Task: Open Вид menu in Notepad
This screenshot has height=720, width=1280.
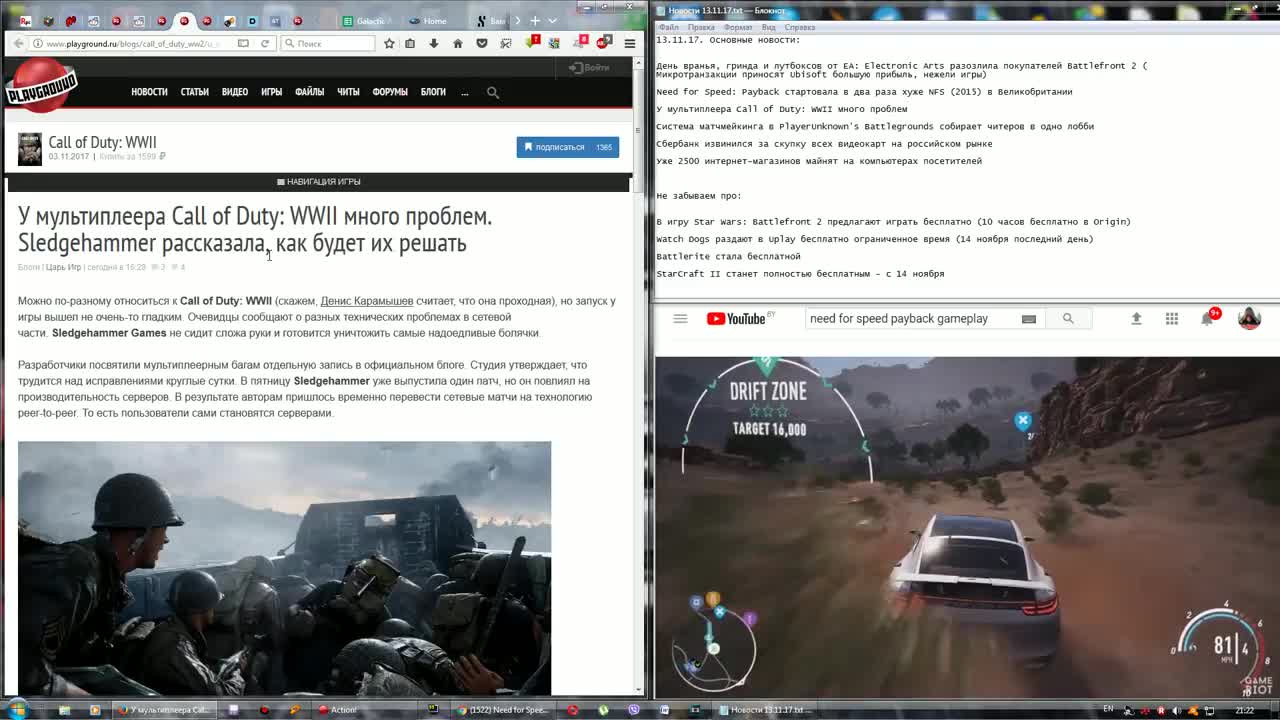Action: point(769,27)
